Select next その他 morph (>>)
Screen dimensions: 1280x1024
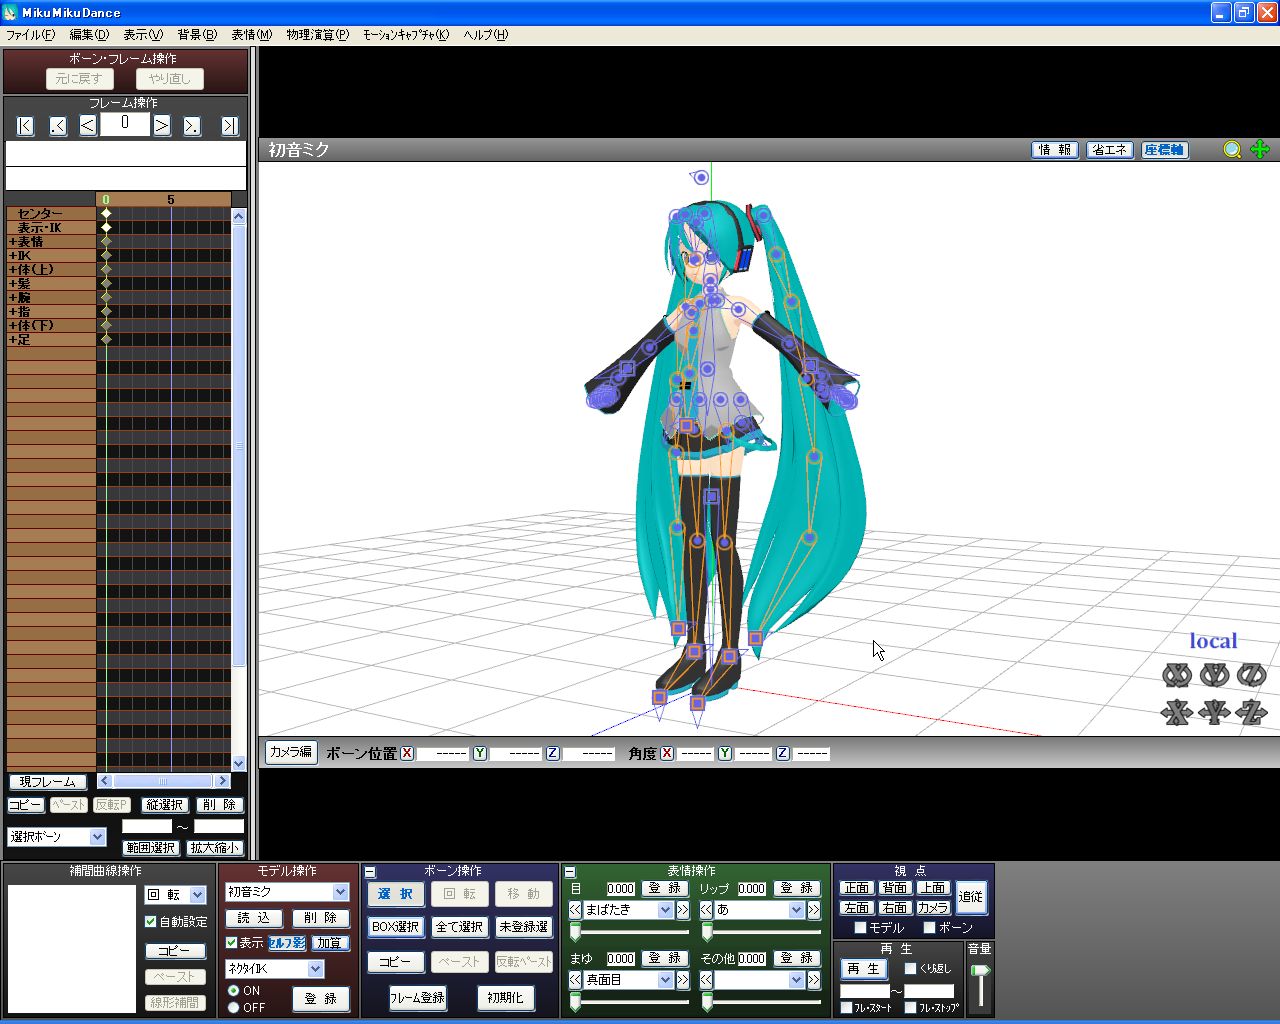click(x=814, y=980)
